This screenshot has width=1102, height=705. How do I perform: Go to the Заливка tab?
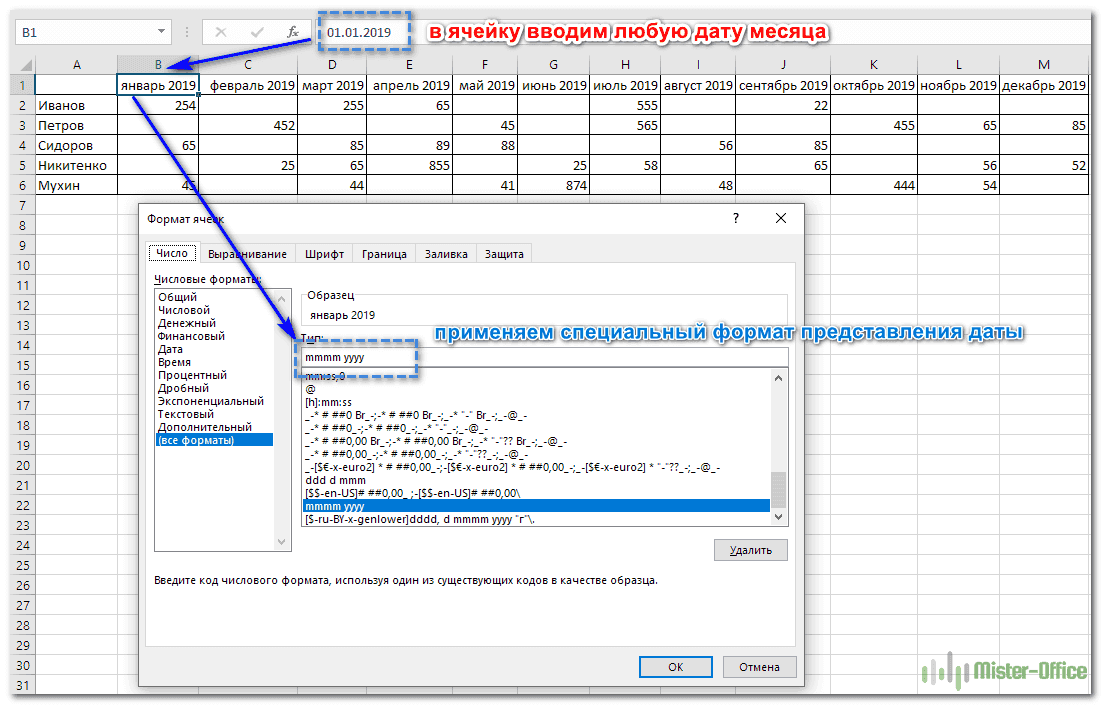445,254
